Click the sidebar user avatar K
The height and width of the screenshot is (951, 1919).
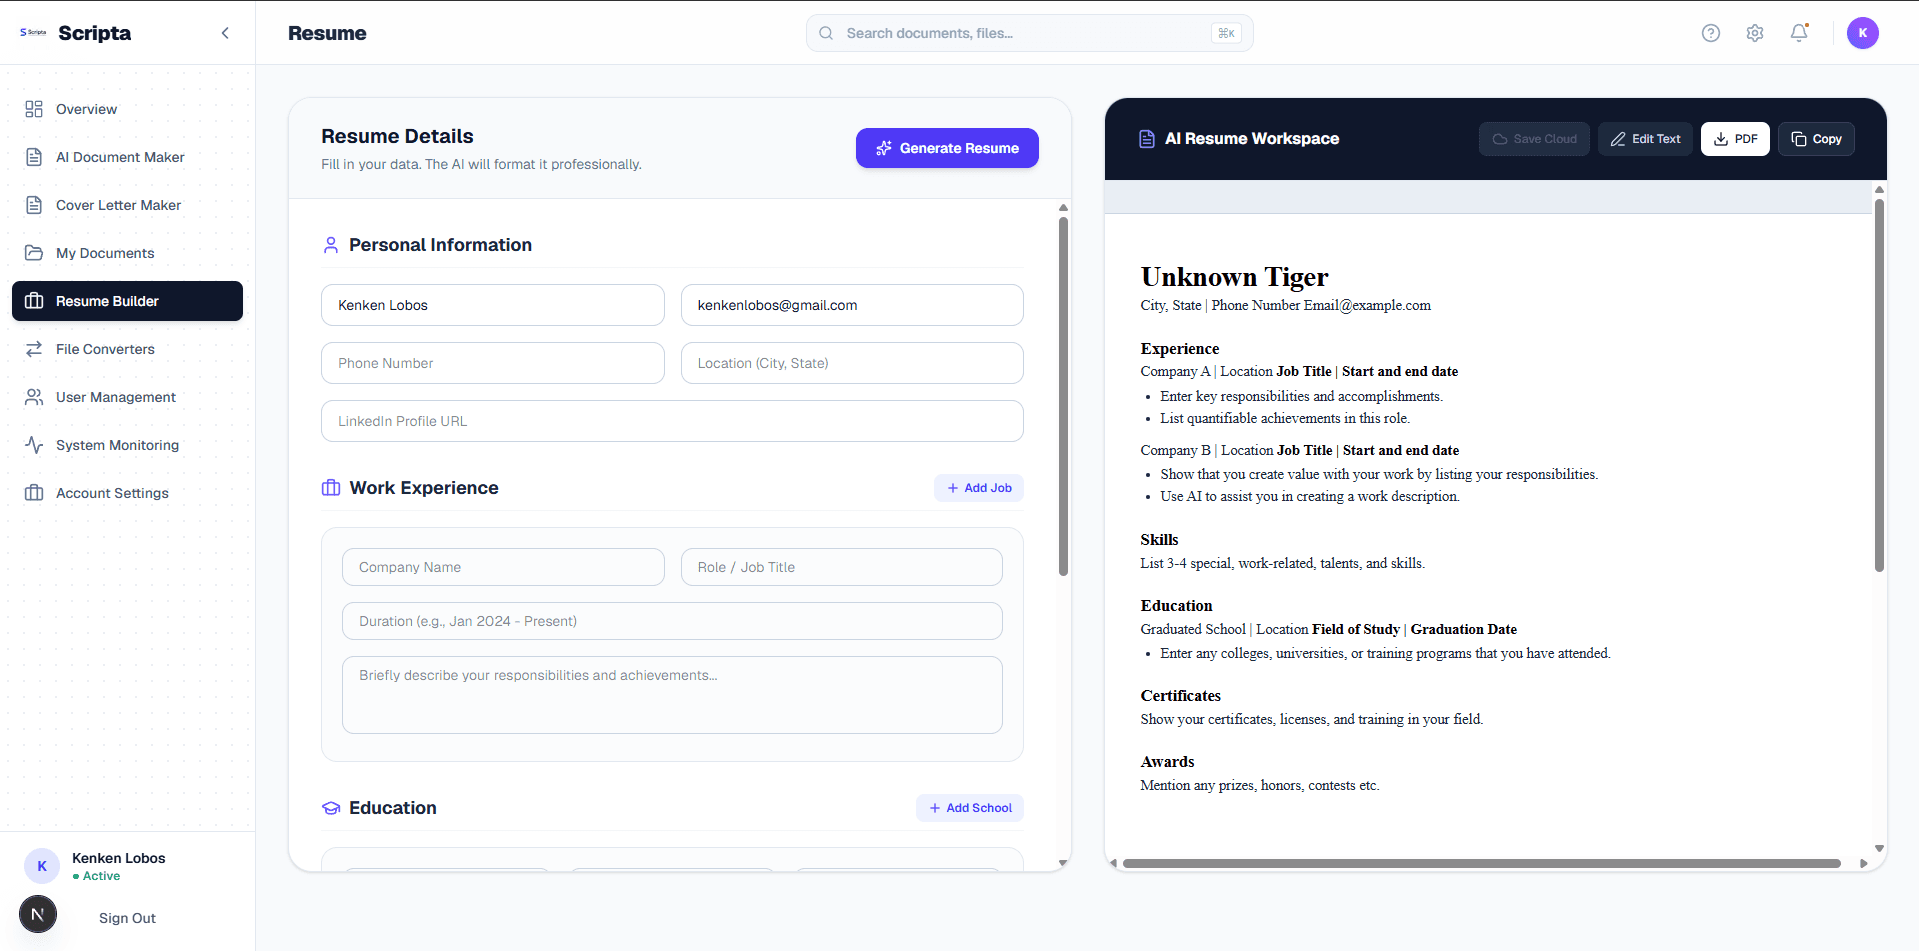click(42, 866)
